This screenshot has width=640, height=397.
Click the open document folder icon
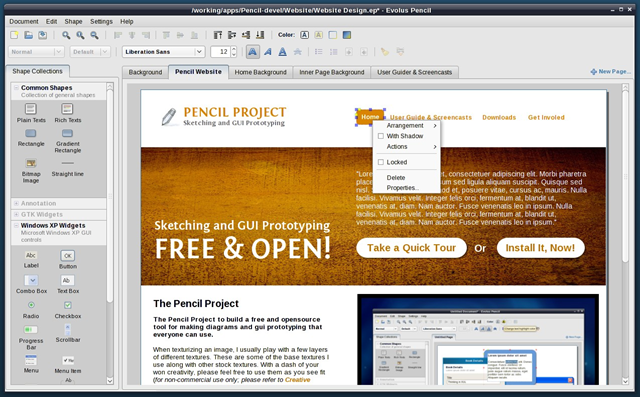28,35
